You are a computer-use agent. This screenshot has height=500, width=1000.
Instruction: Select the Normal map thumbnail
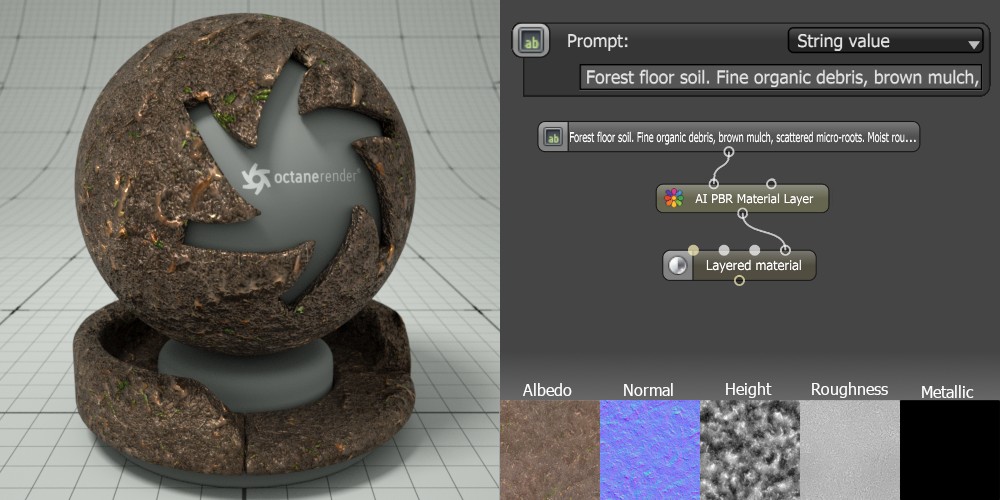[649, 449]
